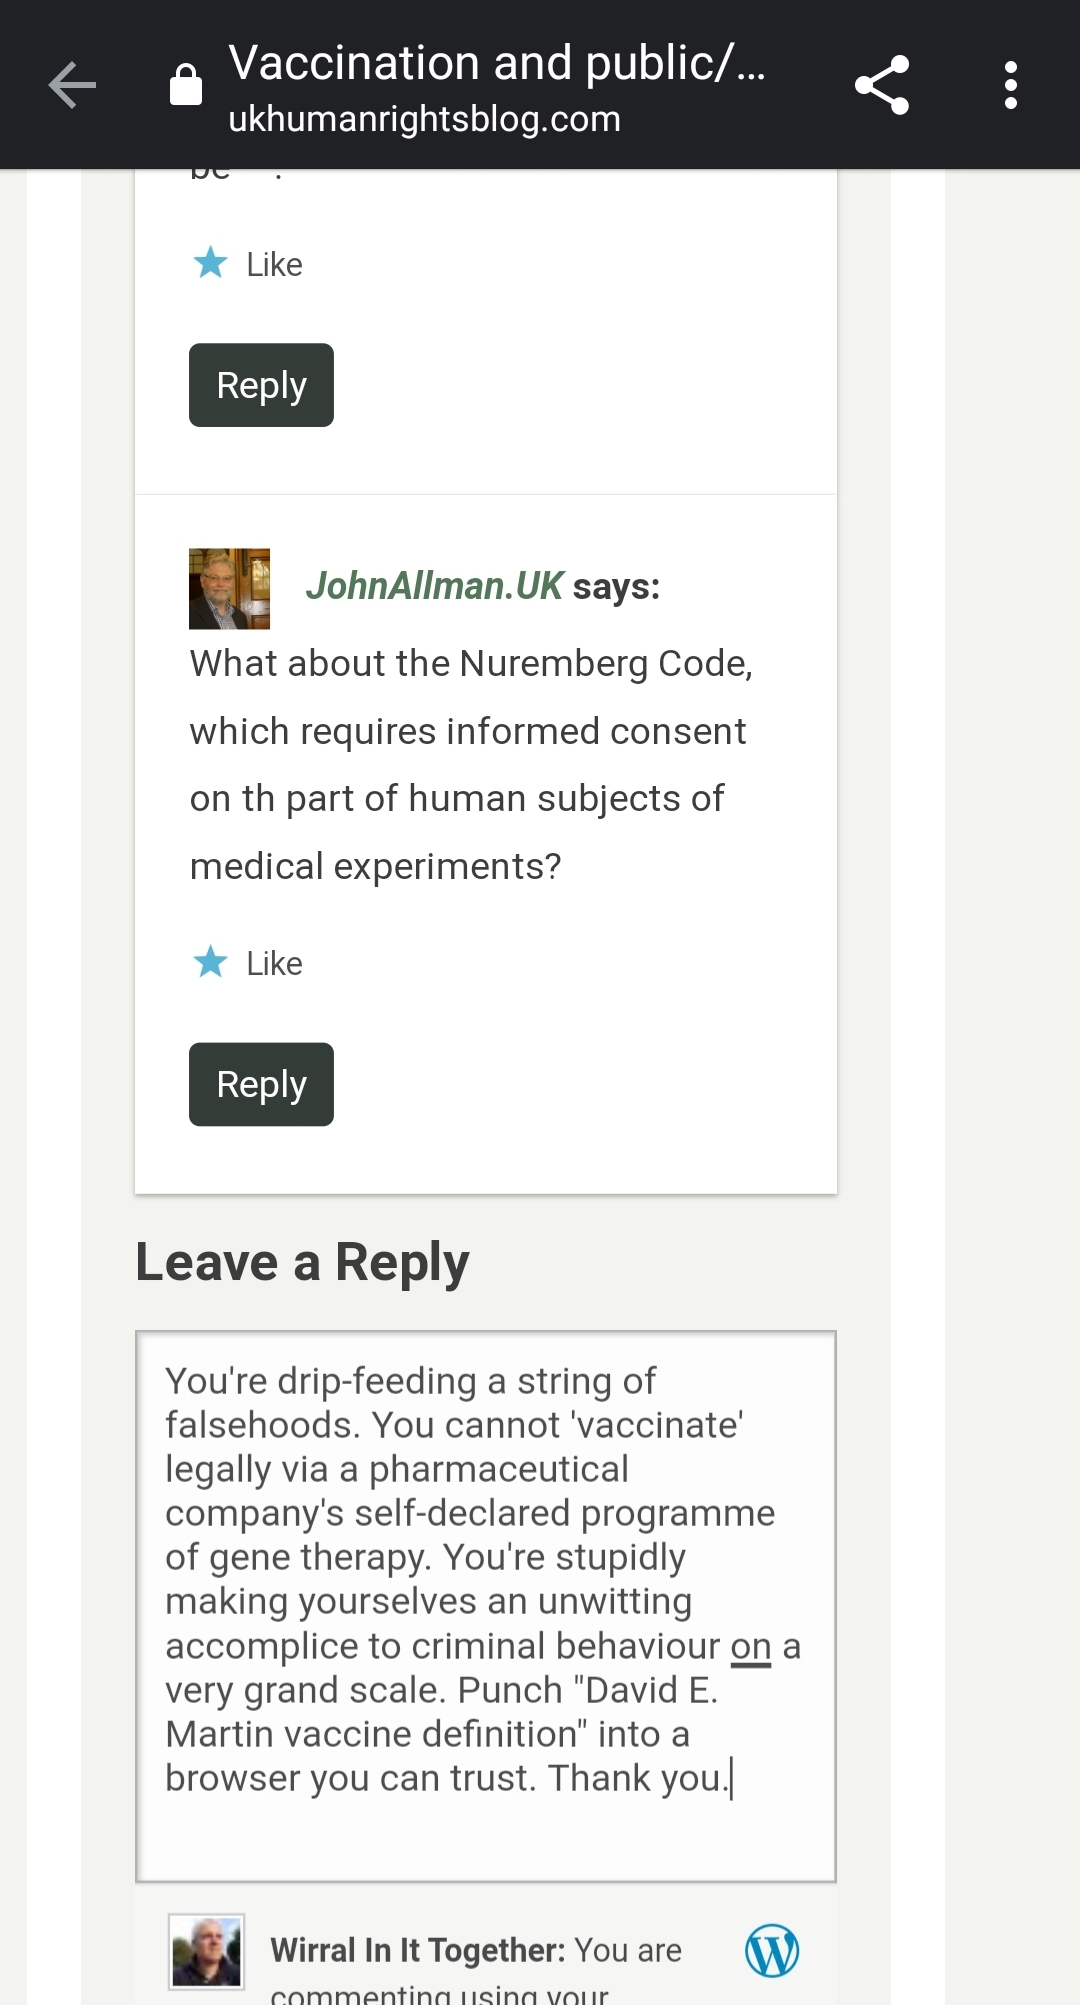Tap the ukhumanrightsblog.com URL text
The height and width of the screenshot is (2005, 1080).
click(x=424, y=119)
